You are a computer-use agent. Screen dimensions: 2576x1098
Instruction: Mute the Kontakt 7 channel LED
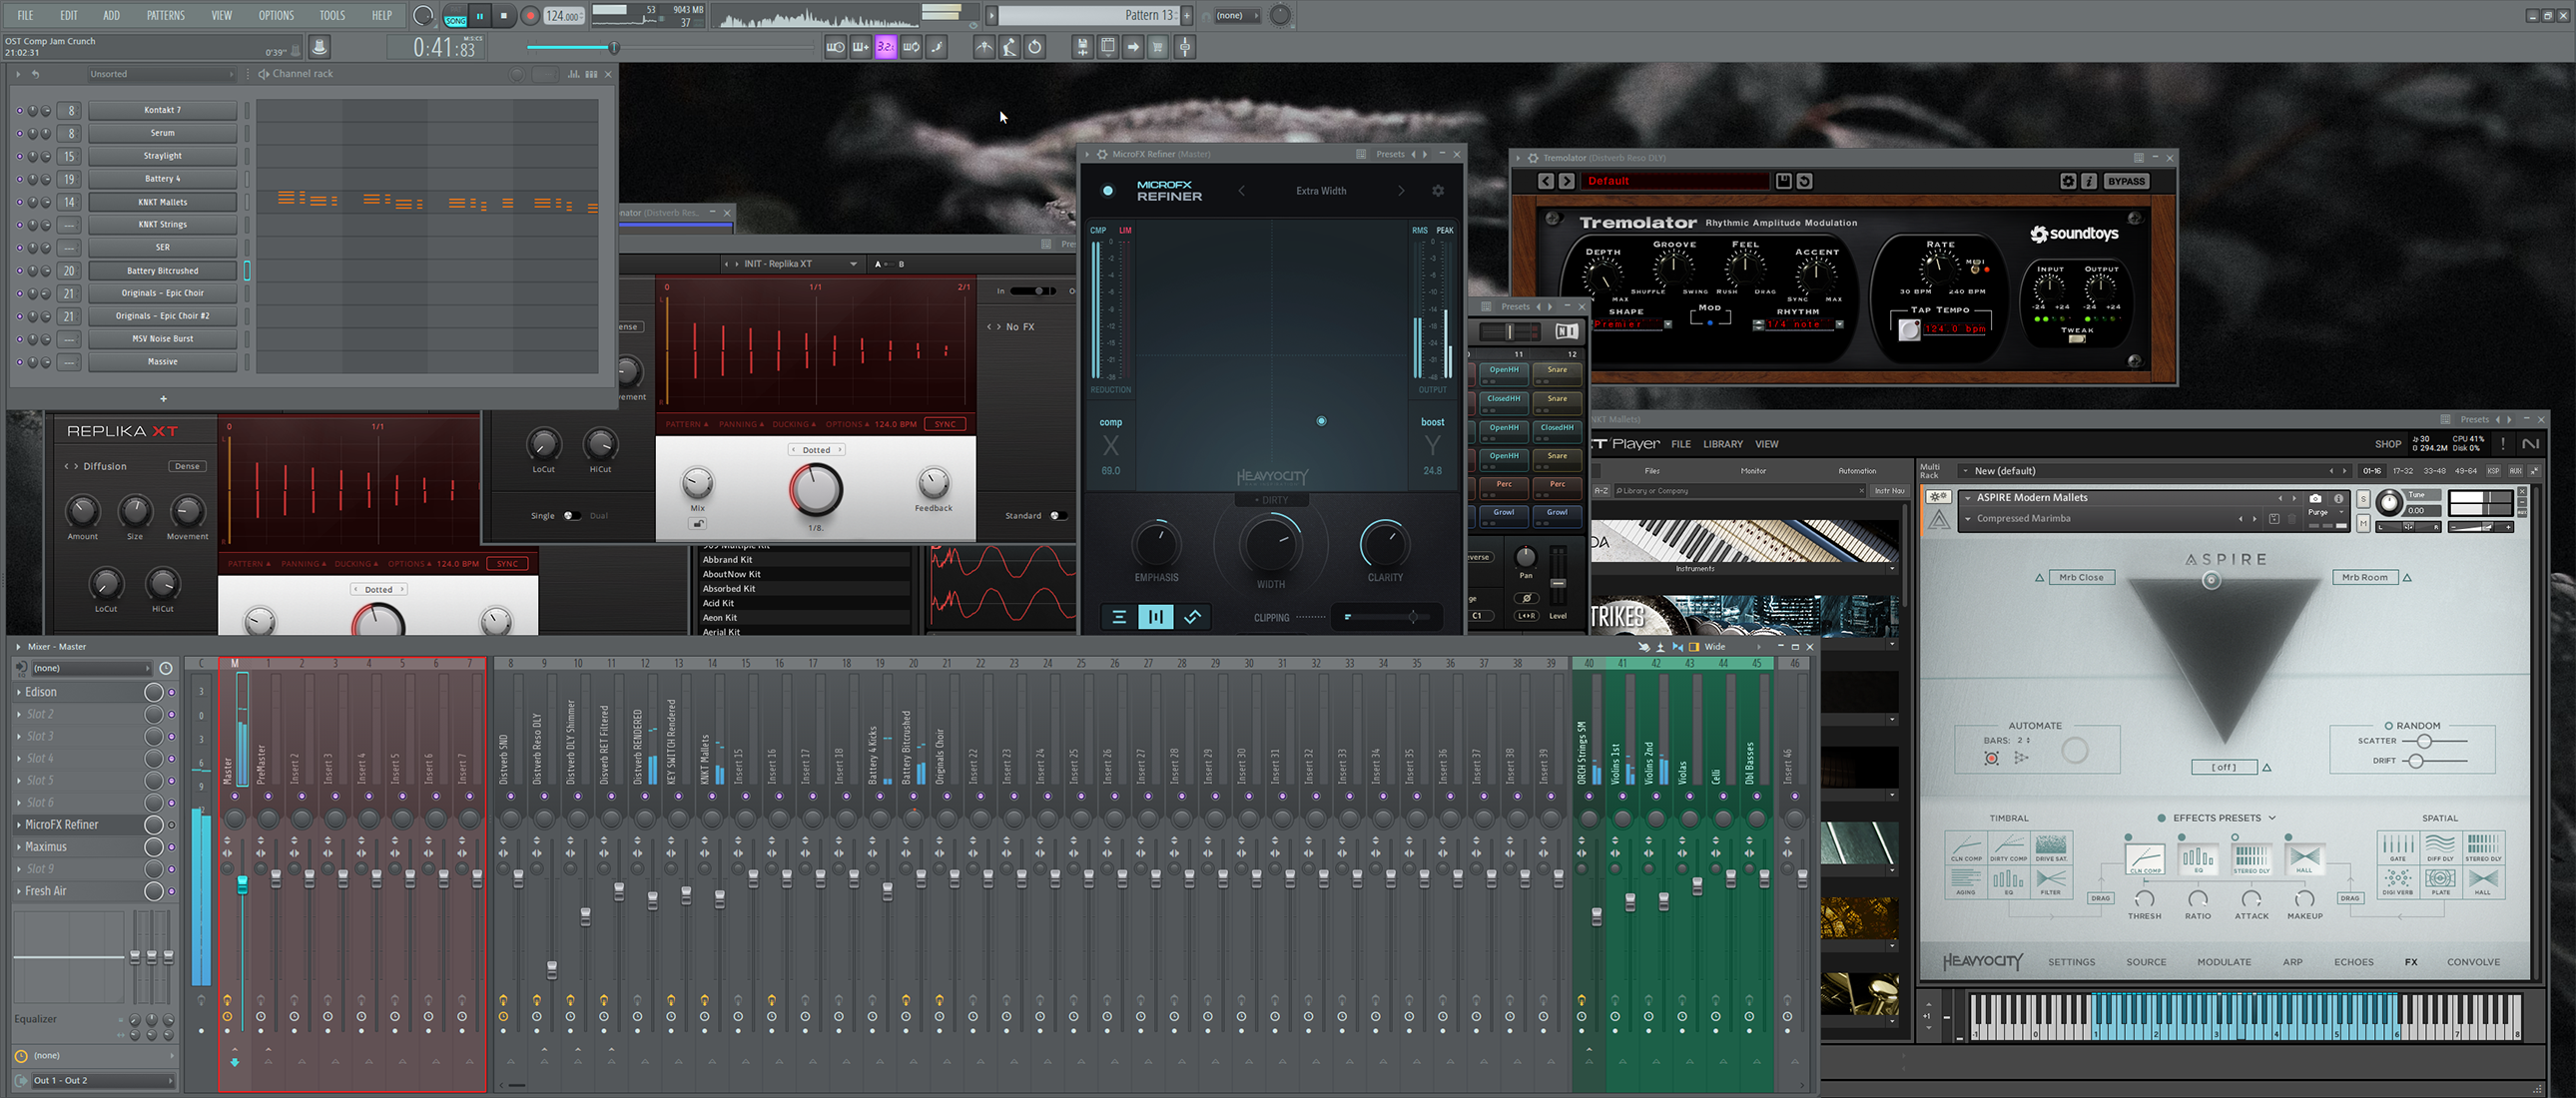[19, 110]
